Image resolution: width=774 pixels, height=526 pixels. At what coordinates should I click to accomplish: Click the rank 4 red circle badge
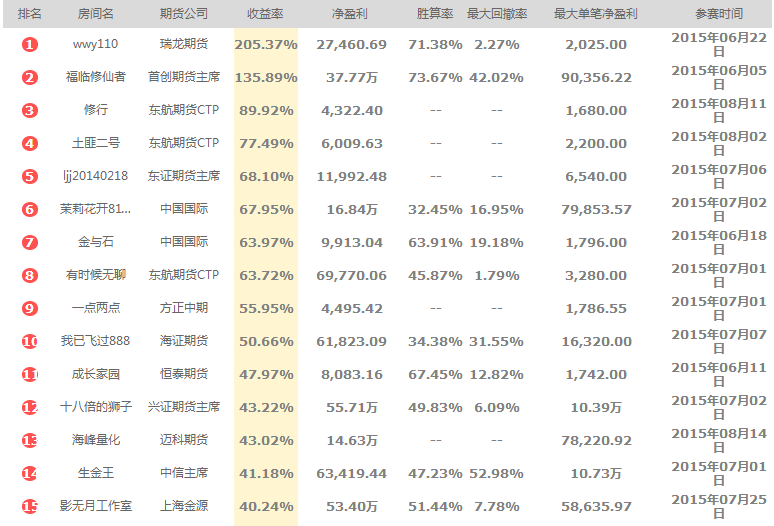point(30,144)
